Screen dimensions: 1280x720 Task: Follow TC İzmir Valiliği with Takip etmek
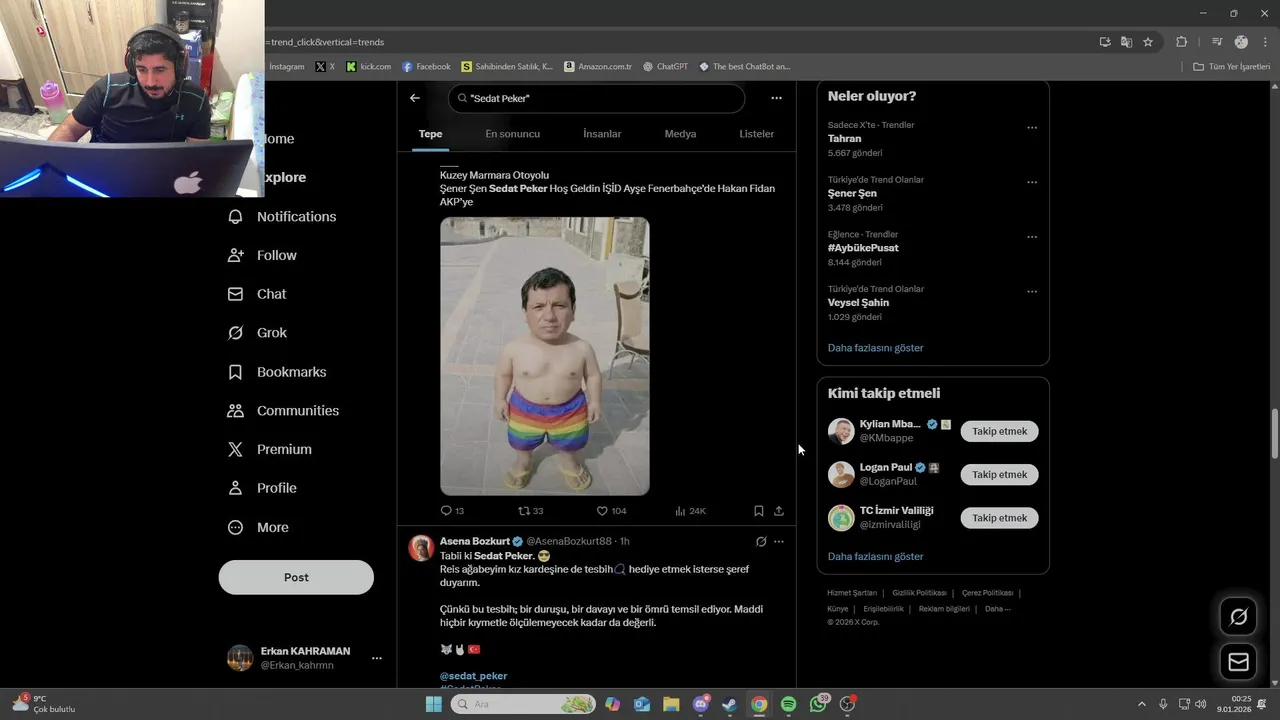[x=1000, y=517]
